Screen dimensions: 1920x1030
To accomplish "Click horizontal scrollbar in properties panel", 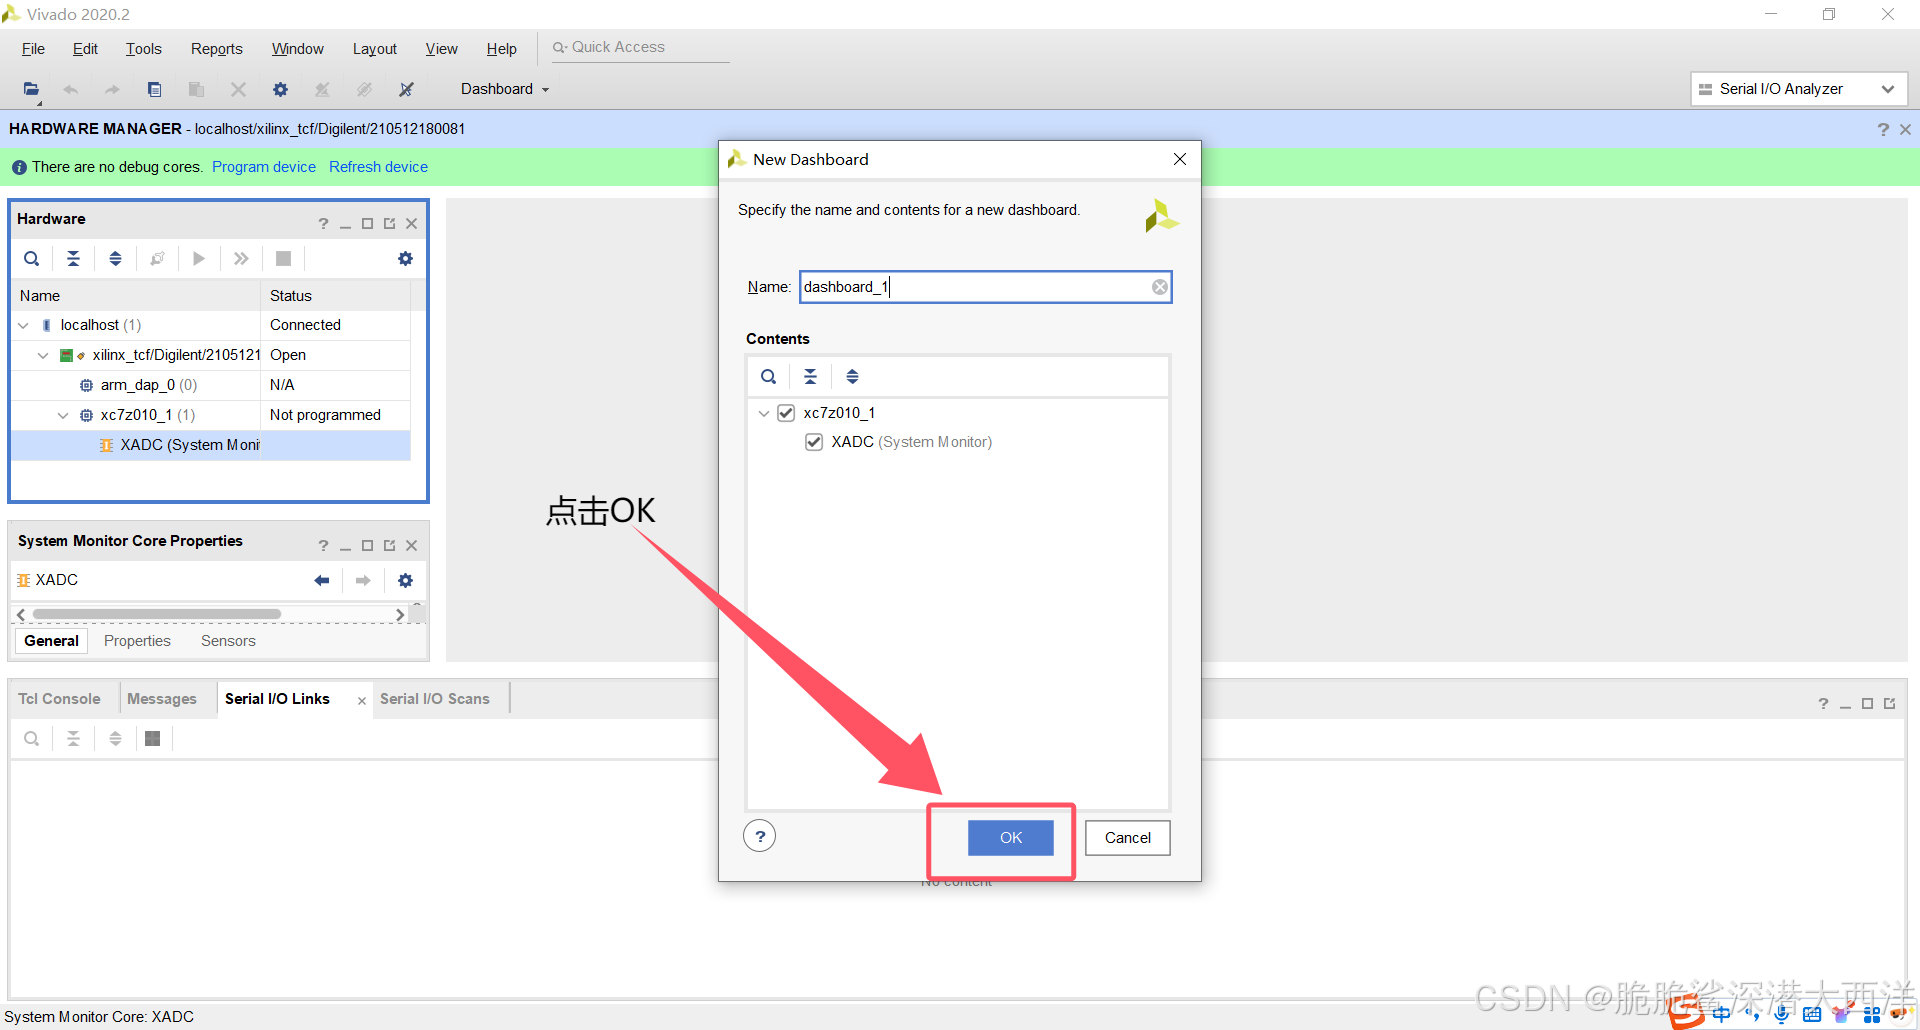I will (x=157, y=614).
